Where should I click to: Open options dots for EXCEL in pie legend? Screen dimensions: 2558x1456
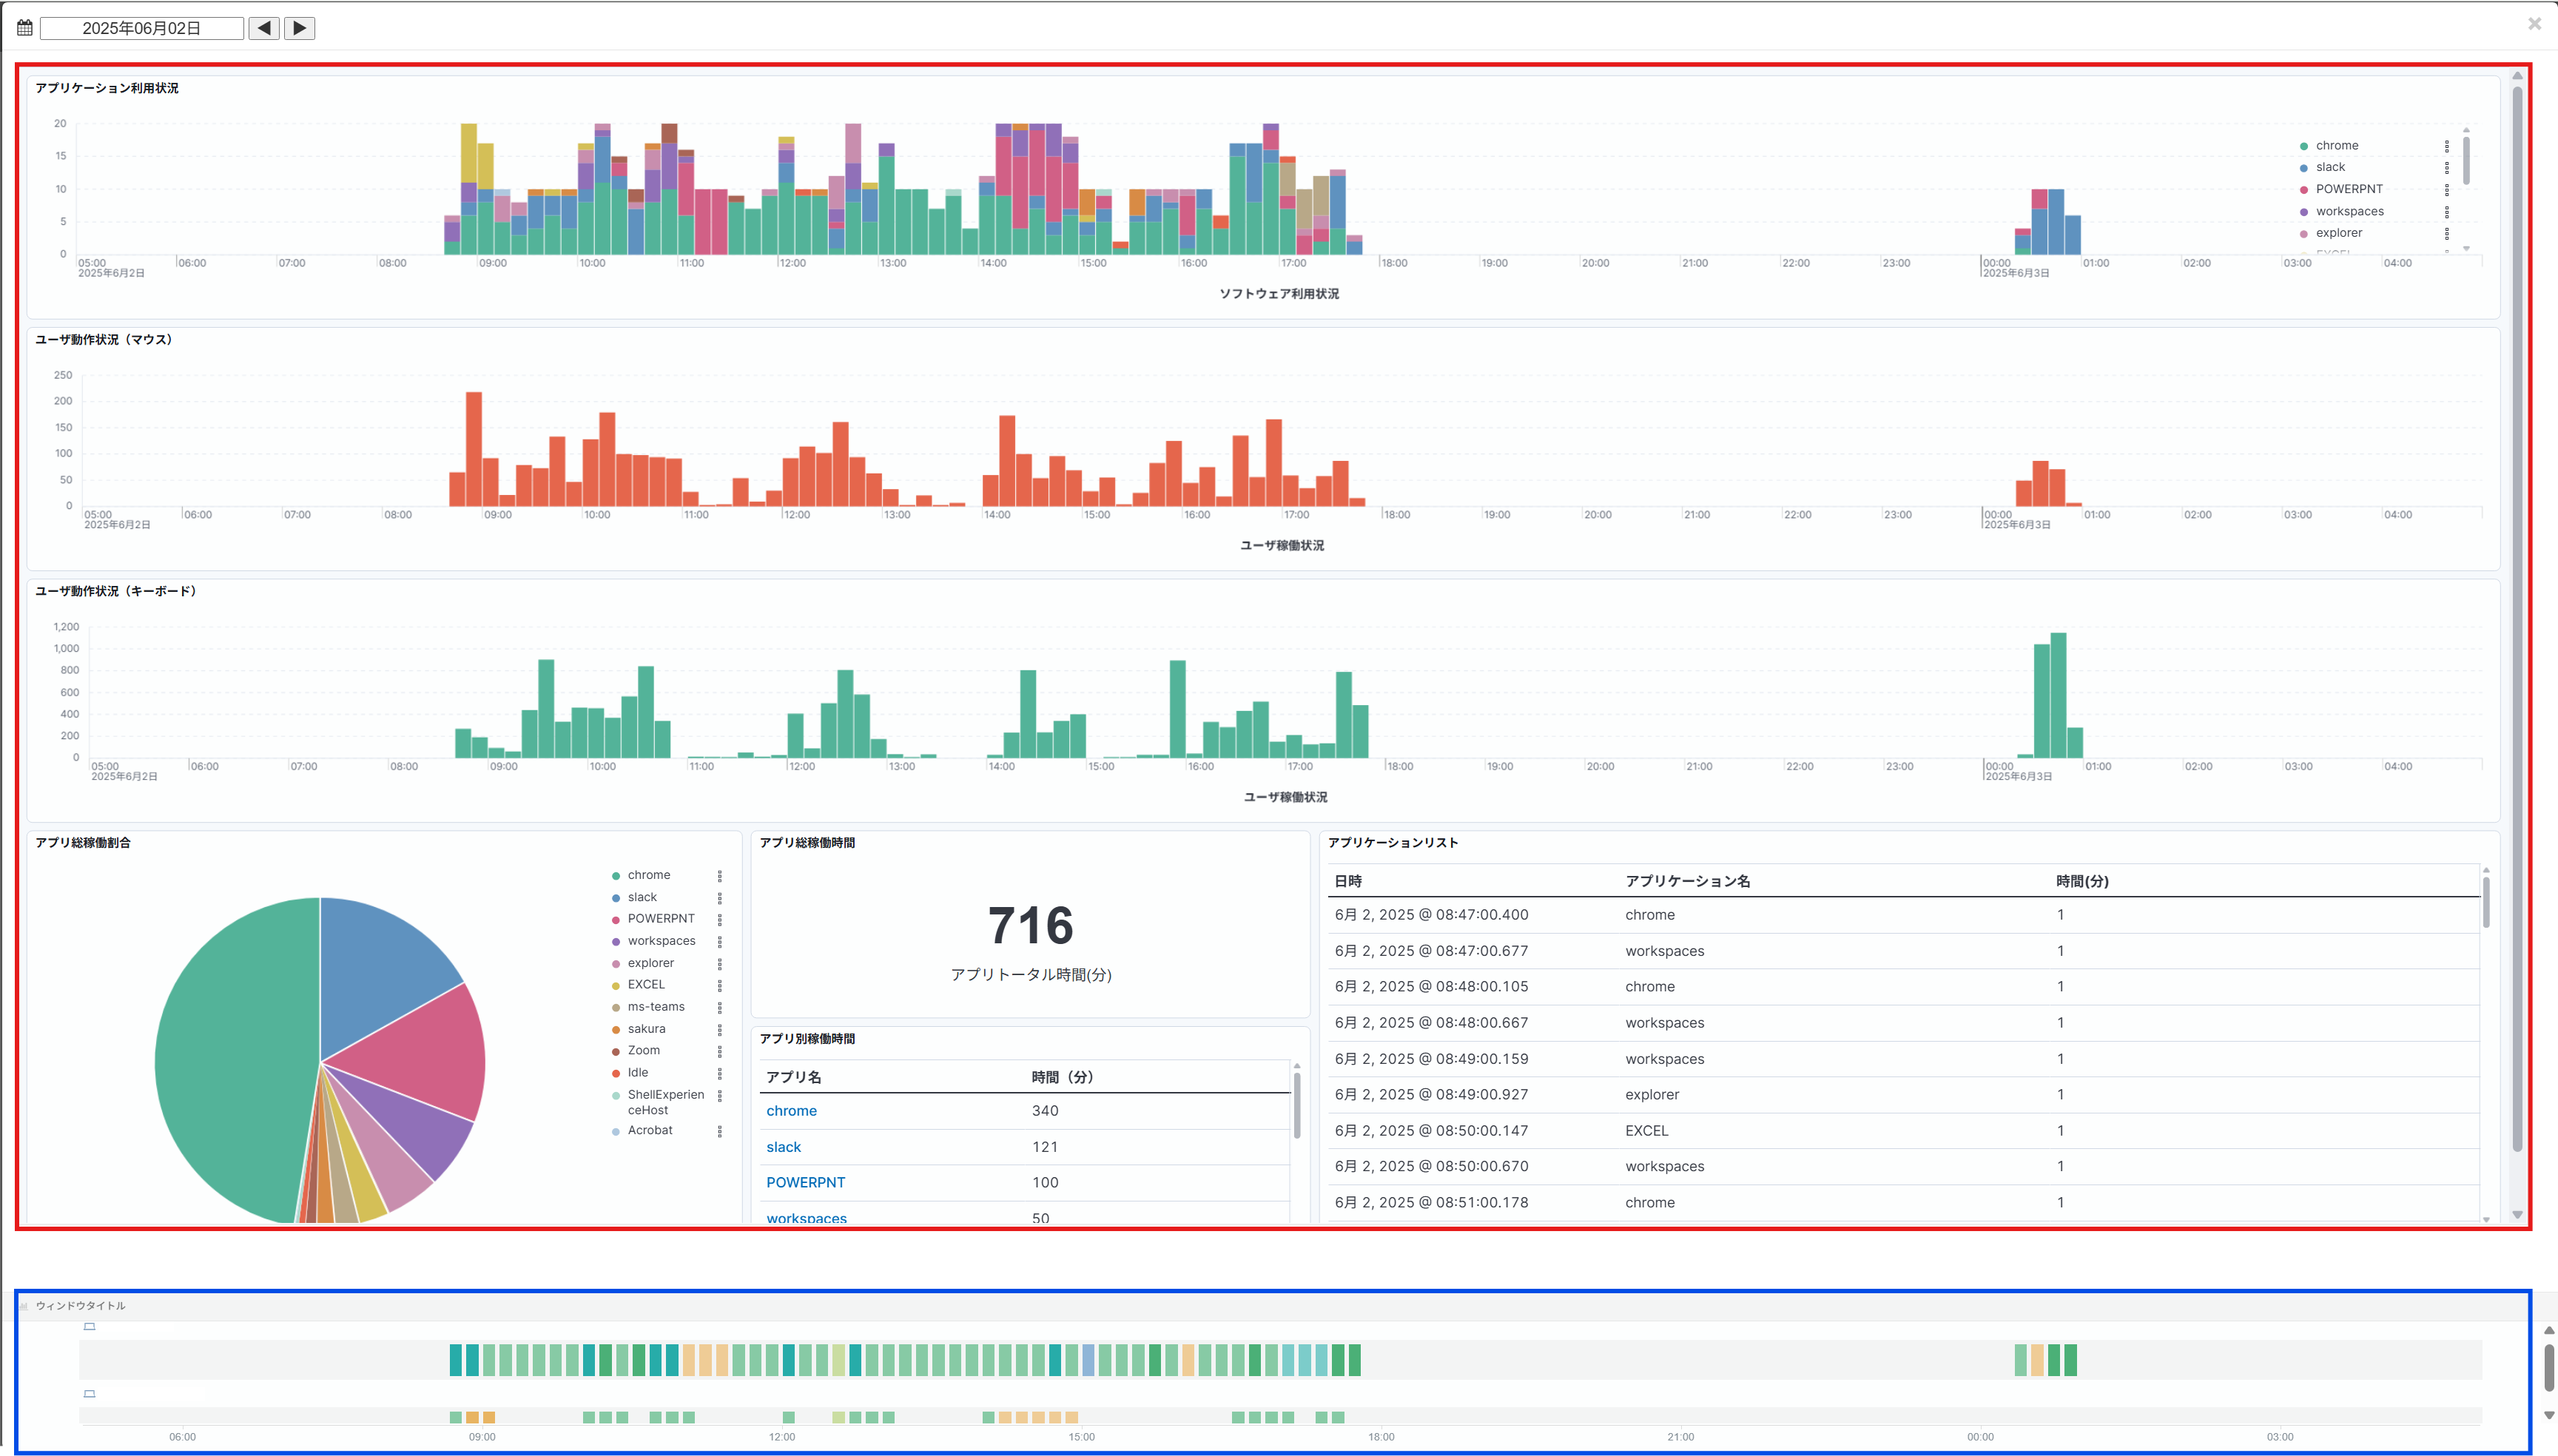[719, 985]
